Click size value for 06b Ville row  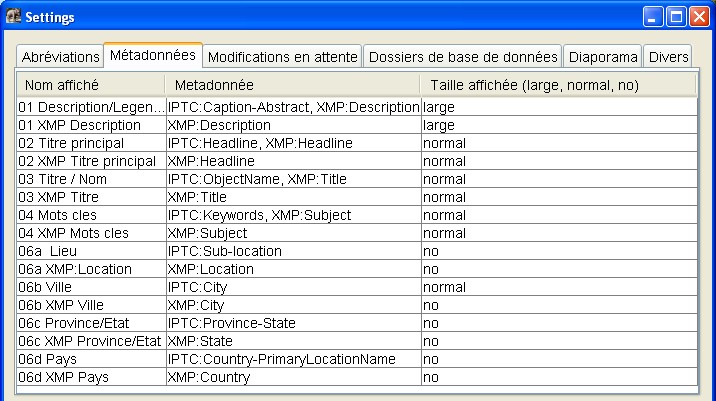tap(559, 287)
